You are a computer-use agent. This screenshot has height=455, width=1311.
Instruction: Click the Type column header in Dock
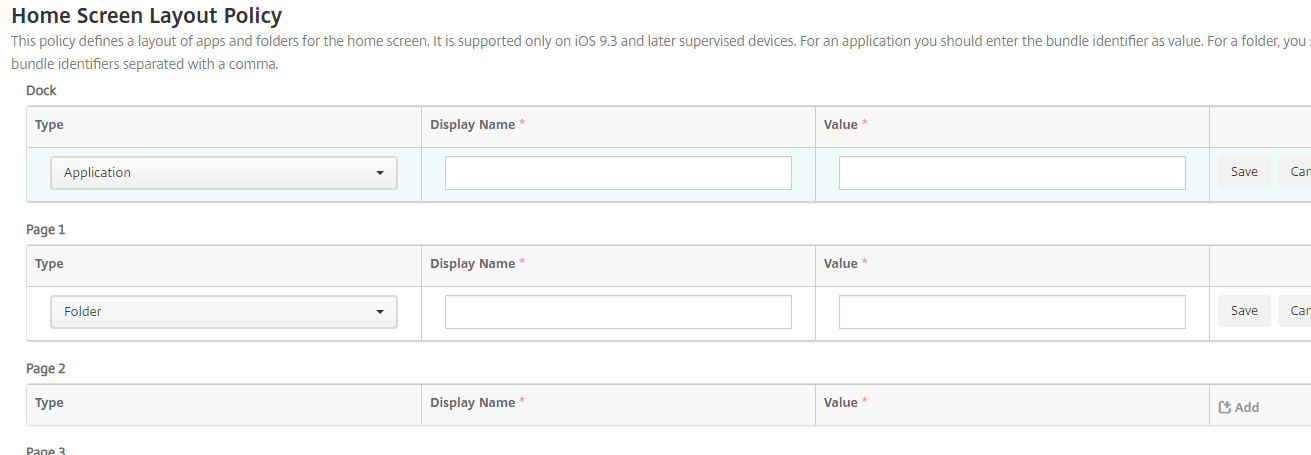[x=49, y=125]
